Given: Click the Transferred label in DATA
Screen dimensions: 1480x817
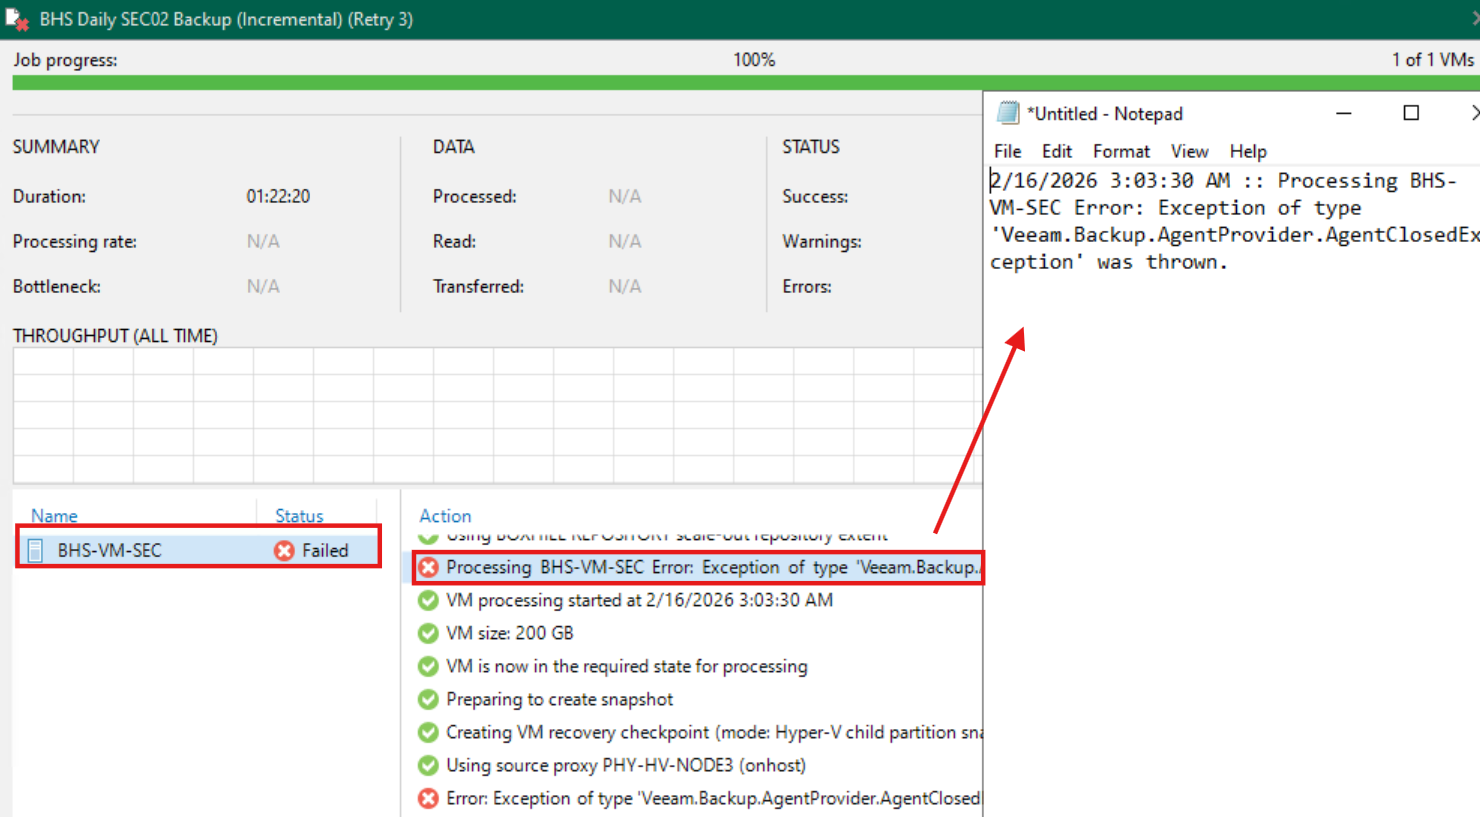Looking at the screenshot, I should tap(478, 286).
